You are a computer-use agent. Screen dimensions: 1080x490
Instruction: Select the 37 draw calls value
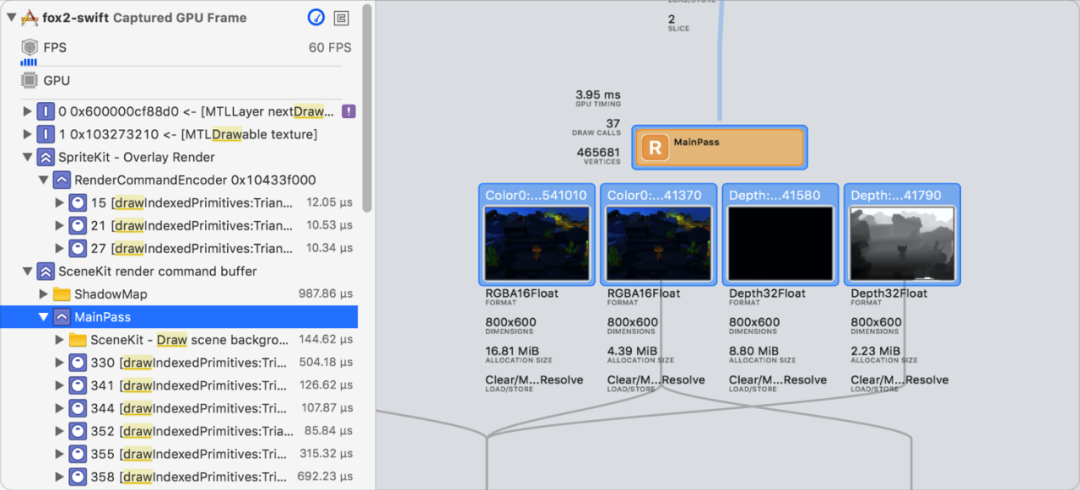point(613,123)
